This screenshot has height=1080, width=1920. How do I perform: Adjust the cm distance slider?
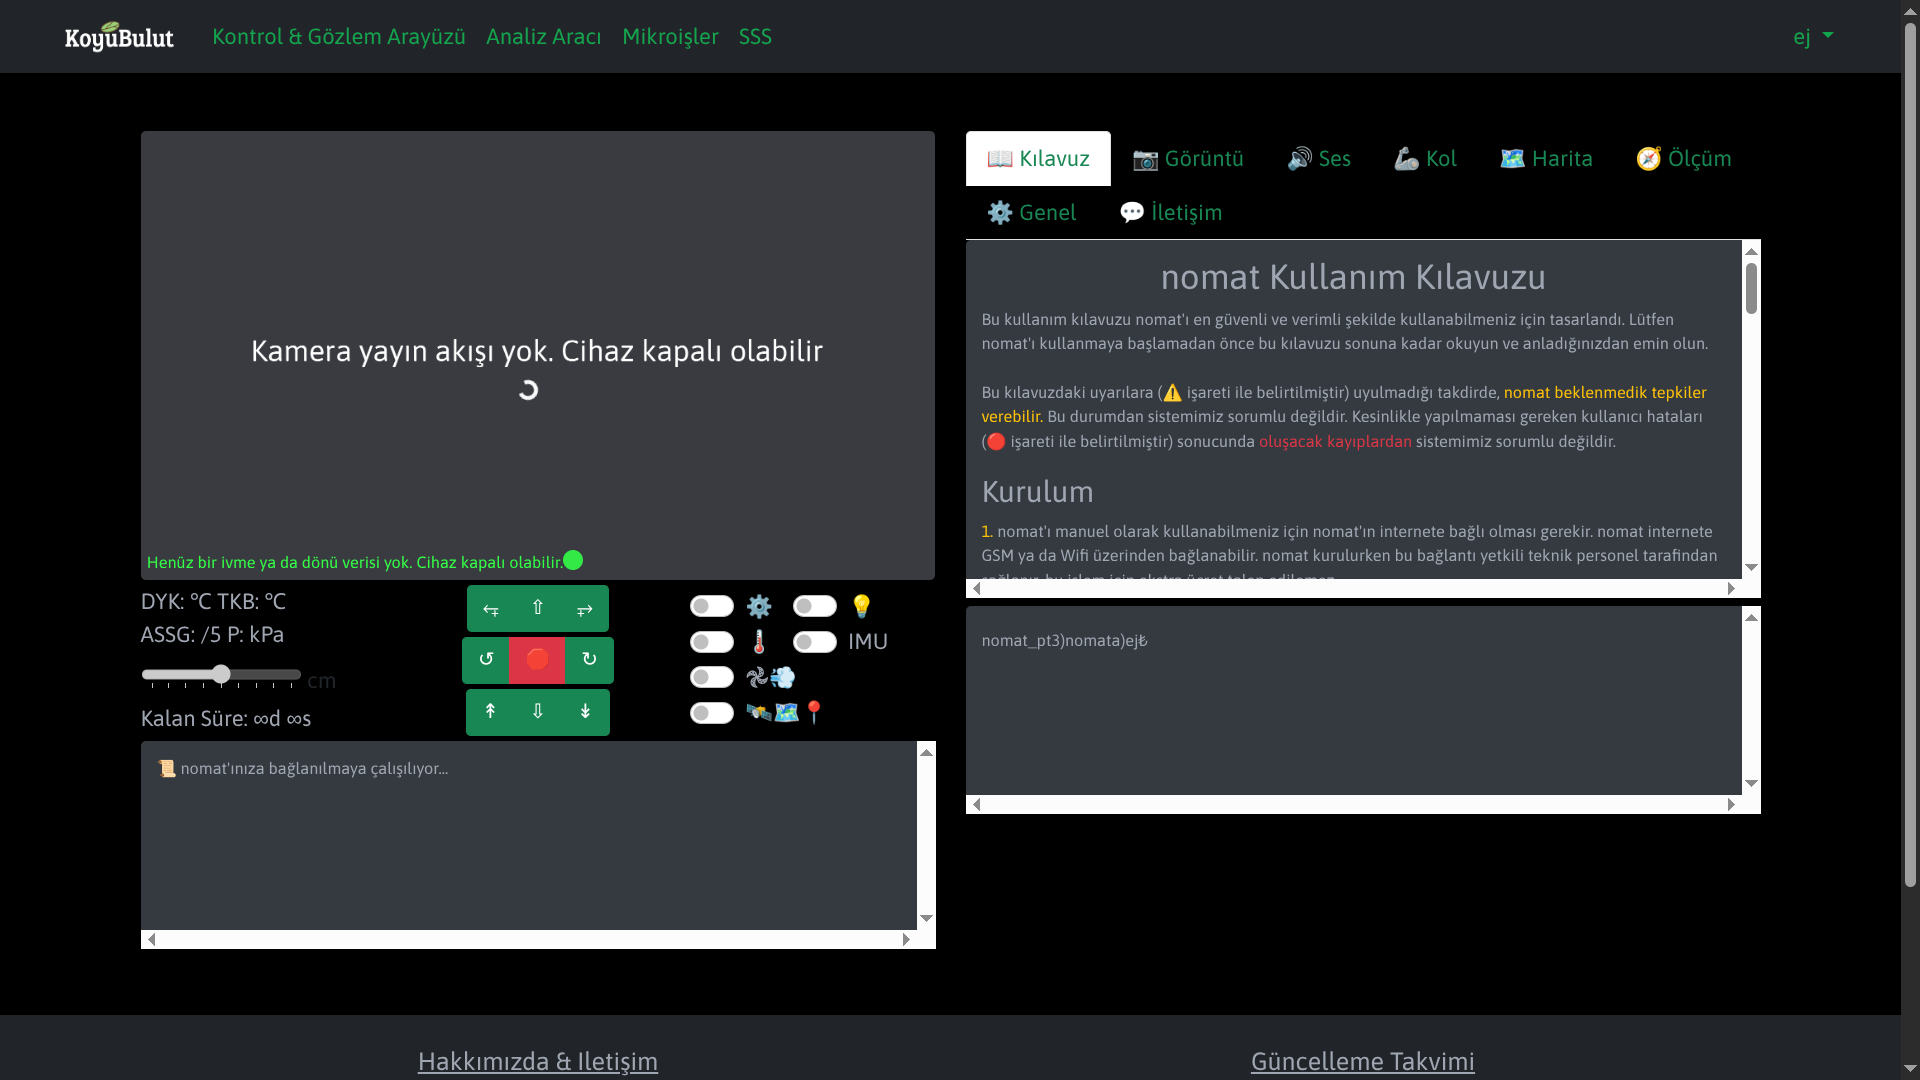click(221, 674)
